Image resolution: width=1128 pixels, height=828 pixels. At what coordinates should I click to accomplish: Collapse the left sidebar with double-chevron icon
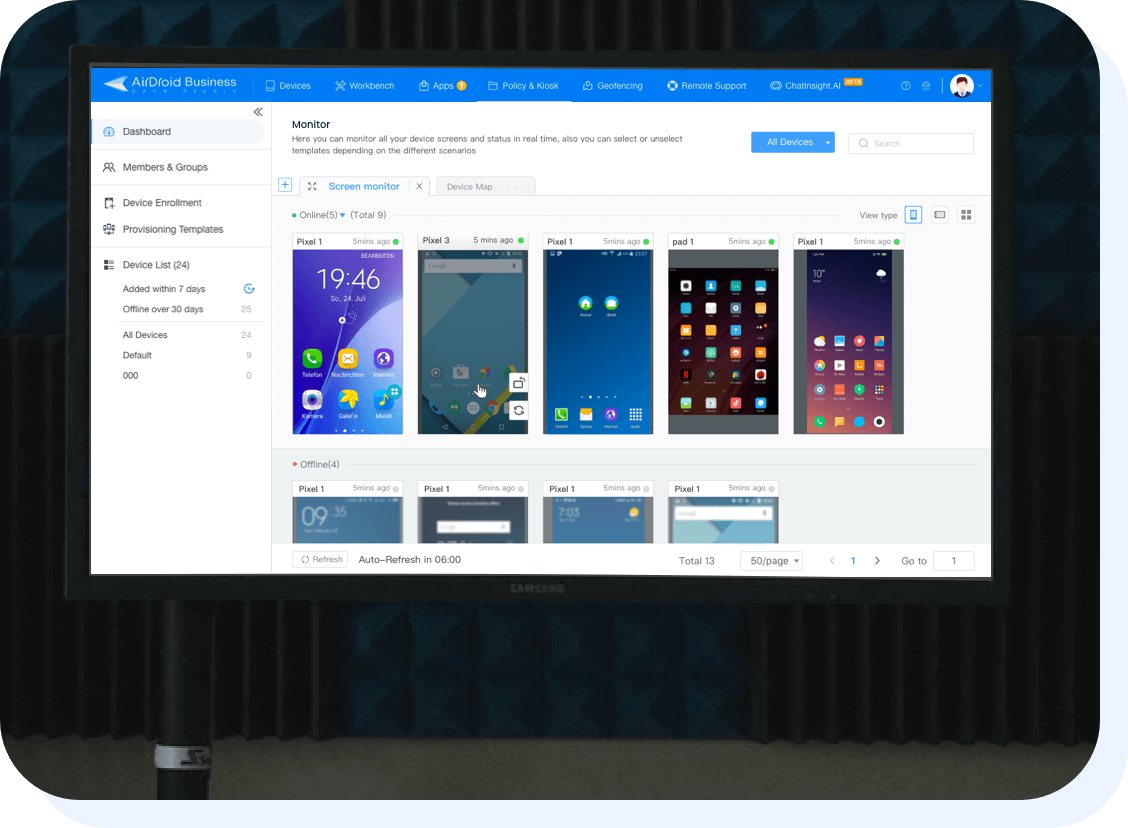[257, 112]
